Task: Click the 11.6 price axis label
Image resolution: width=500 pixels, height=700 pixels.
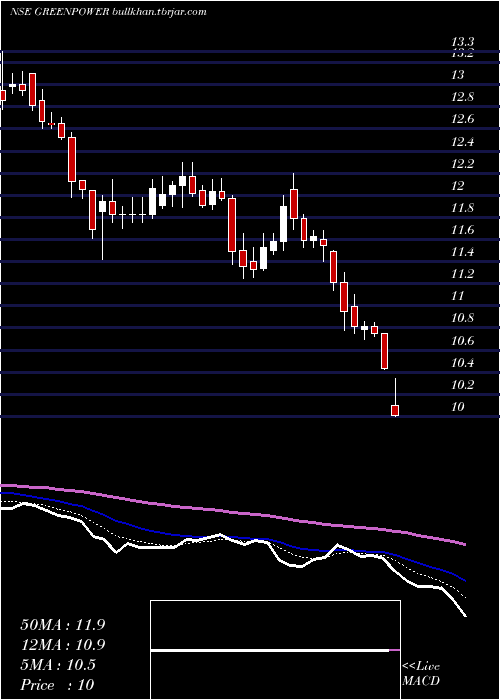Action: point(462,230)
